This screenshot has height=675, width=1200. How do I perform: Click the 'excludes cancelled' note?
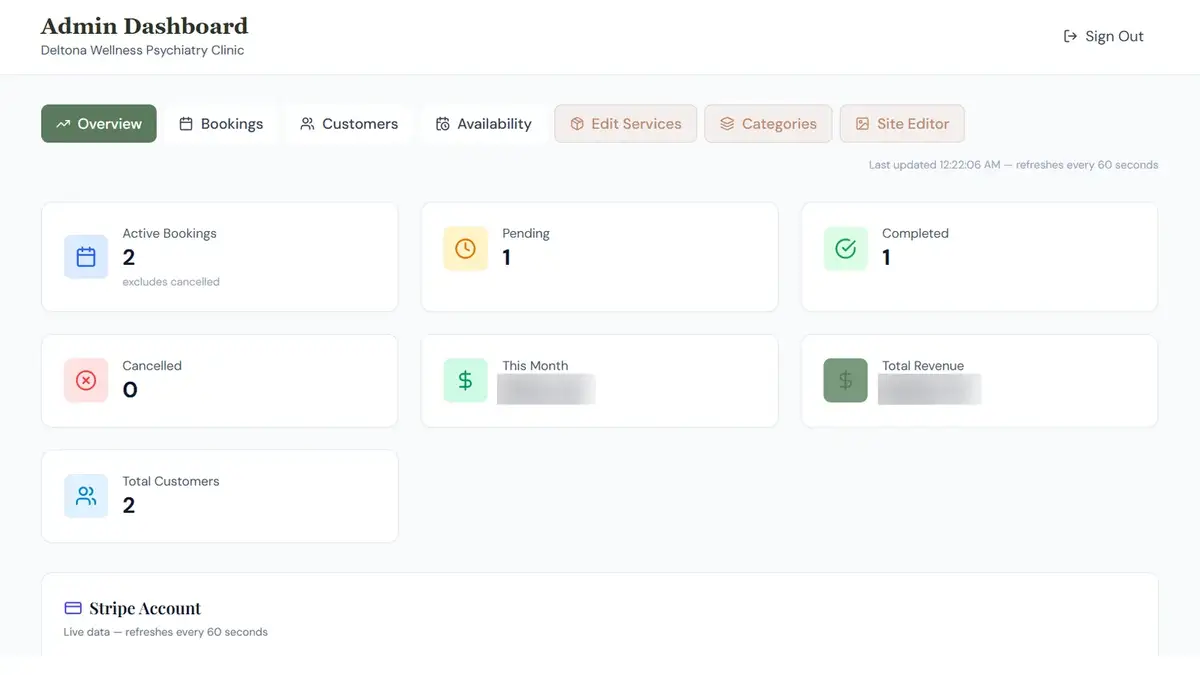pyautogui.click(x=171, y=282)
